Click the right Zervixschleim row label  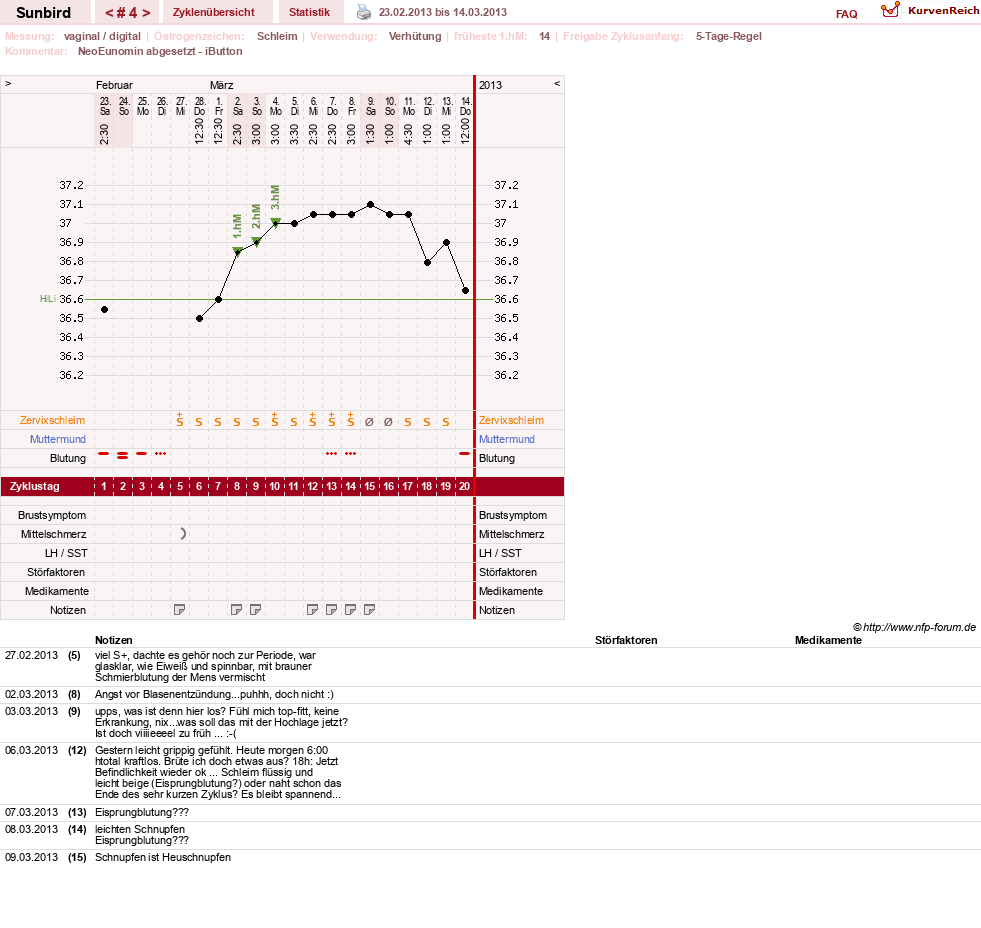pyautogui.click(x=511, y=421)
